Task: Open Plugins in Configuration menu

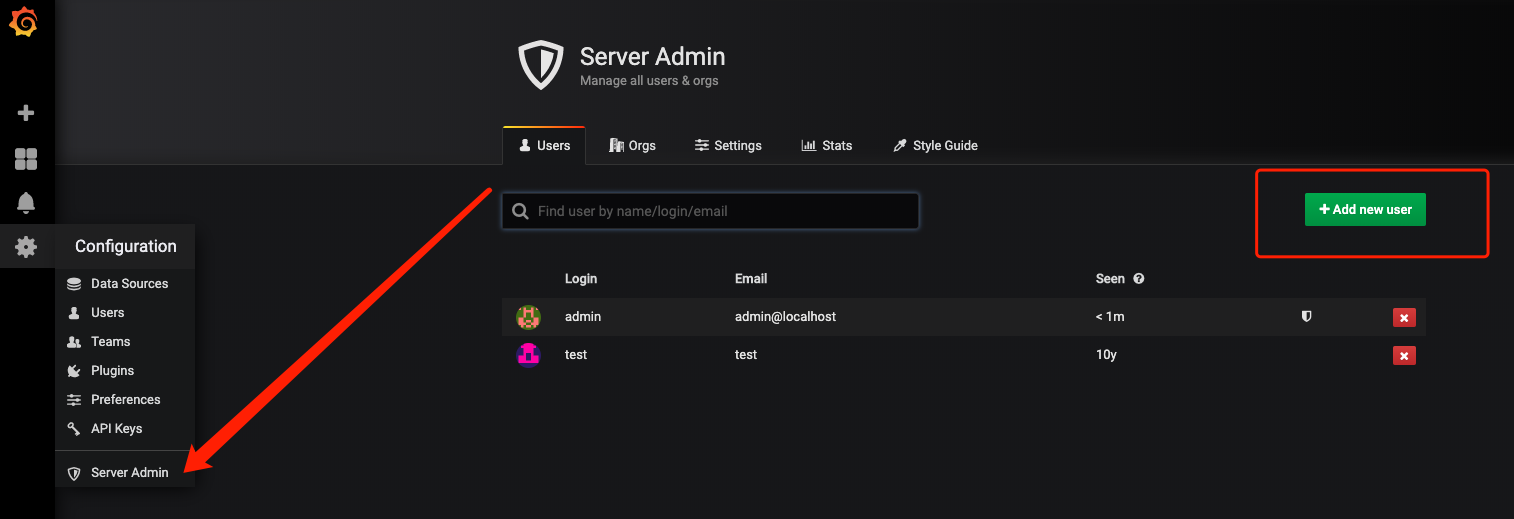Action: 125,371
